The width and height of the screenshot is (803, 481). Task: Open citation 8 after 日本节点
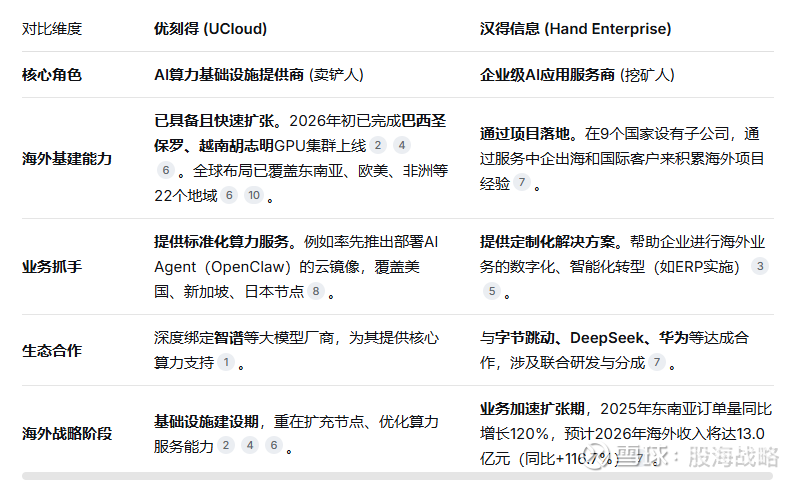click(316, 291)
